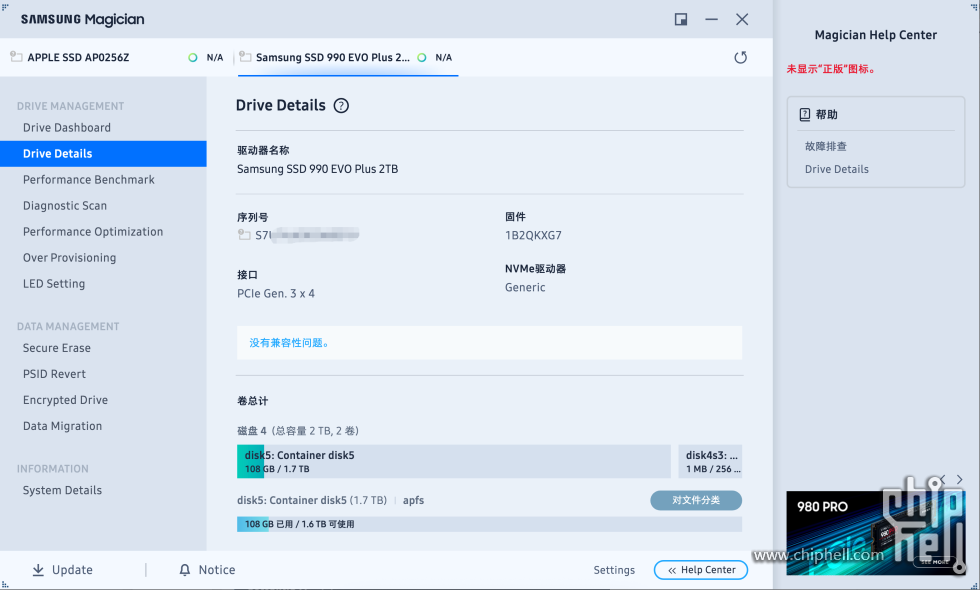Switch to APPLE SSD AP0256Z drive tab
980x590 pixels.
click(x=117, y=58)
